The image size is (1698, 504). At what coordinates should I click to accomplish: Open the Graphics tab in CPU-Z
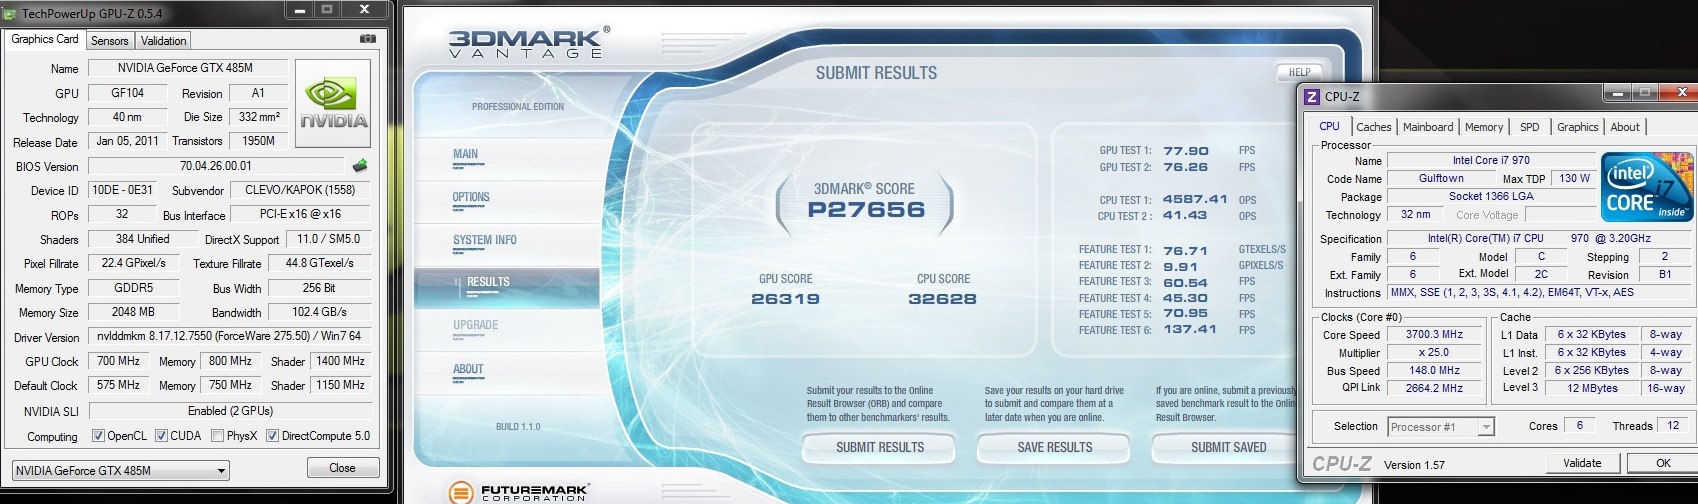pyautogui.click(x=1577, y=127)
